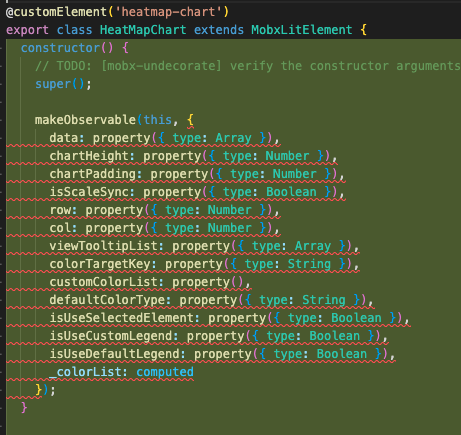
Task: Click the @customElement decorator text
Action: (56, 12)
